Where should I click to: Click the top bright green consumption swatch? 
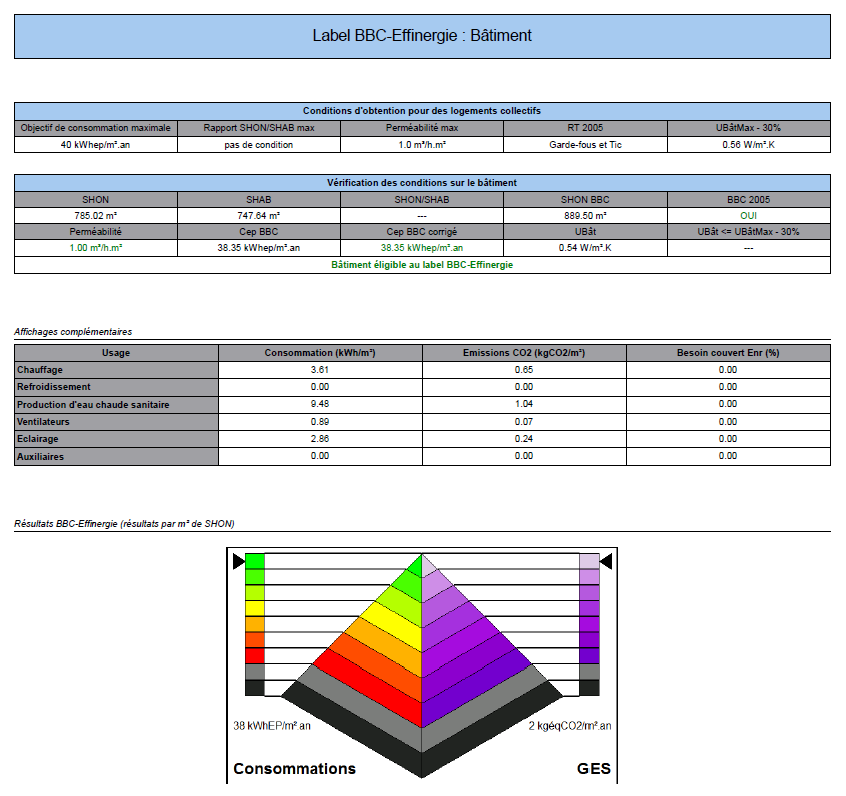click(x=255, y=561)
